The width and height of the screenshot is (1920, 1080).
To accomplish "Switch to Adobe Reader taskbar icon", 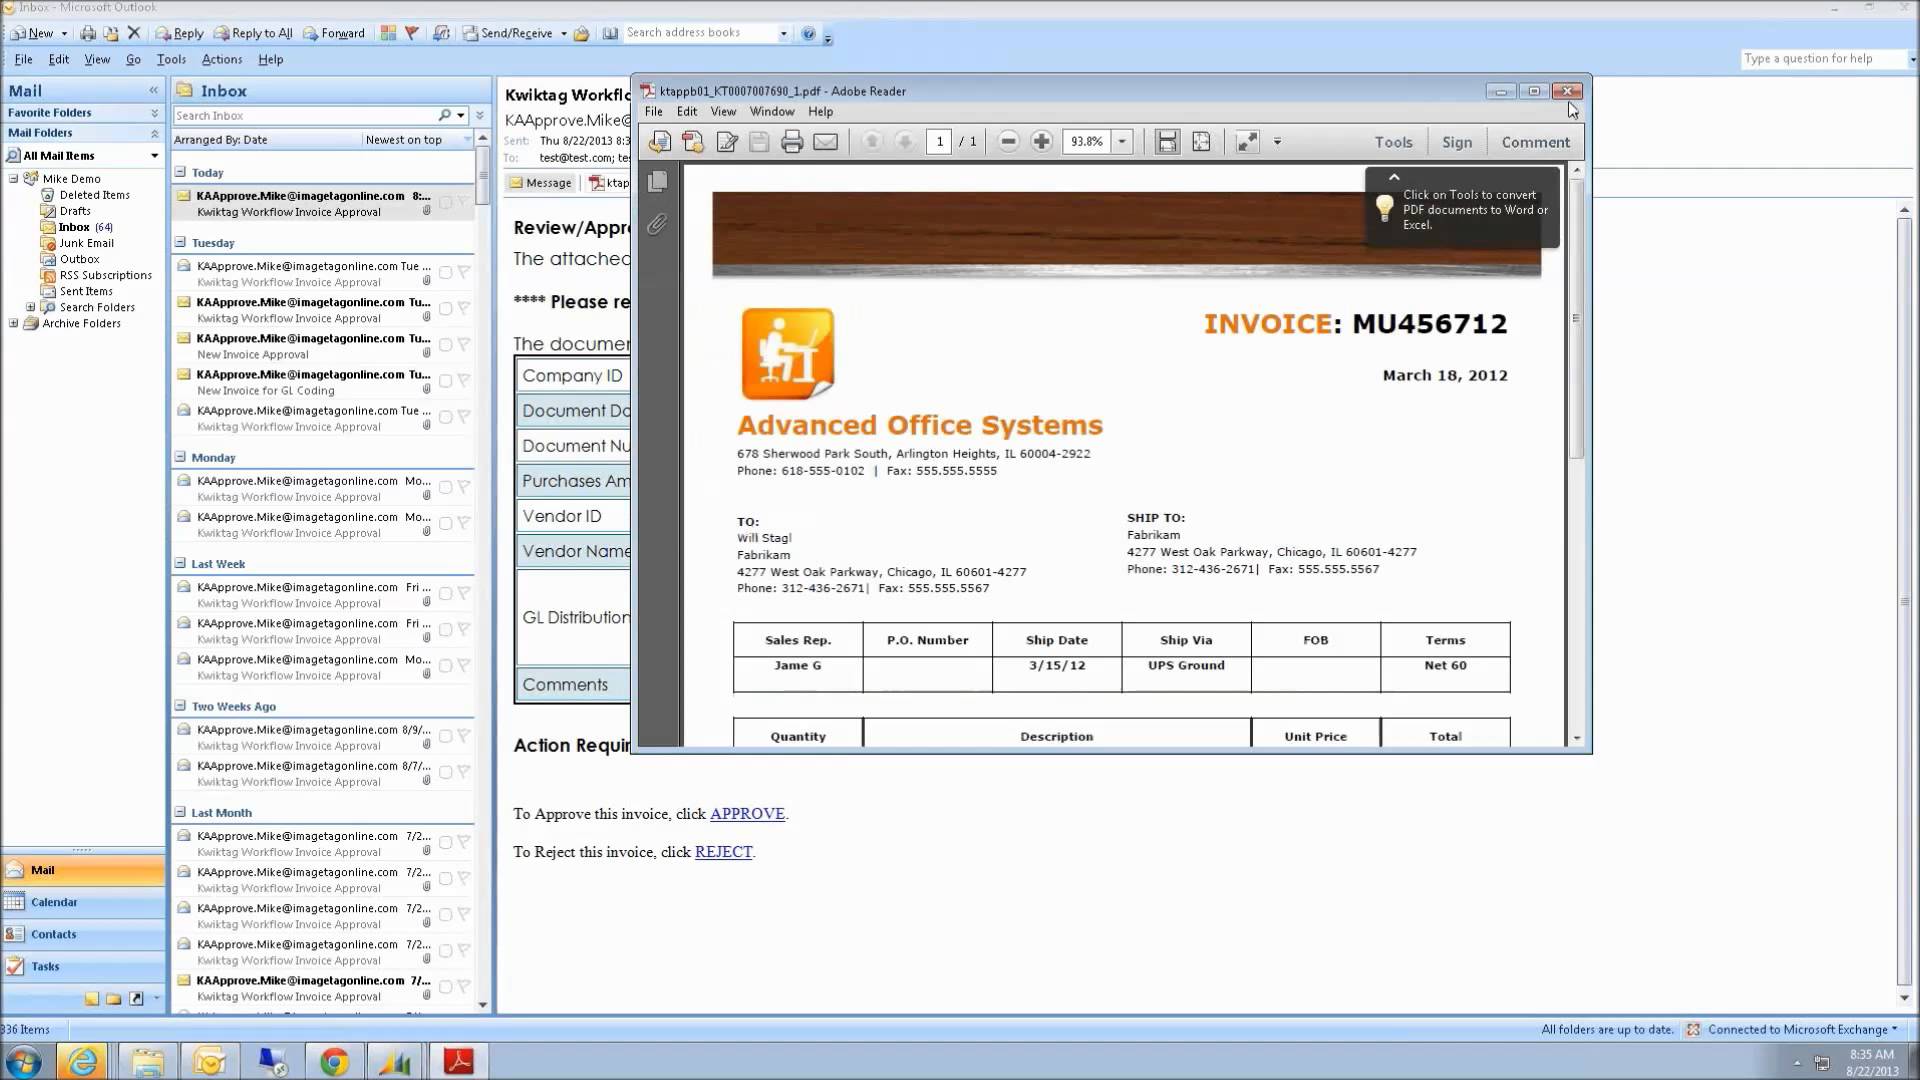I will 458,1061.
